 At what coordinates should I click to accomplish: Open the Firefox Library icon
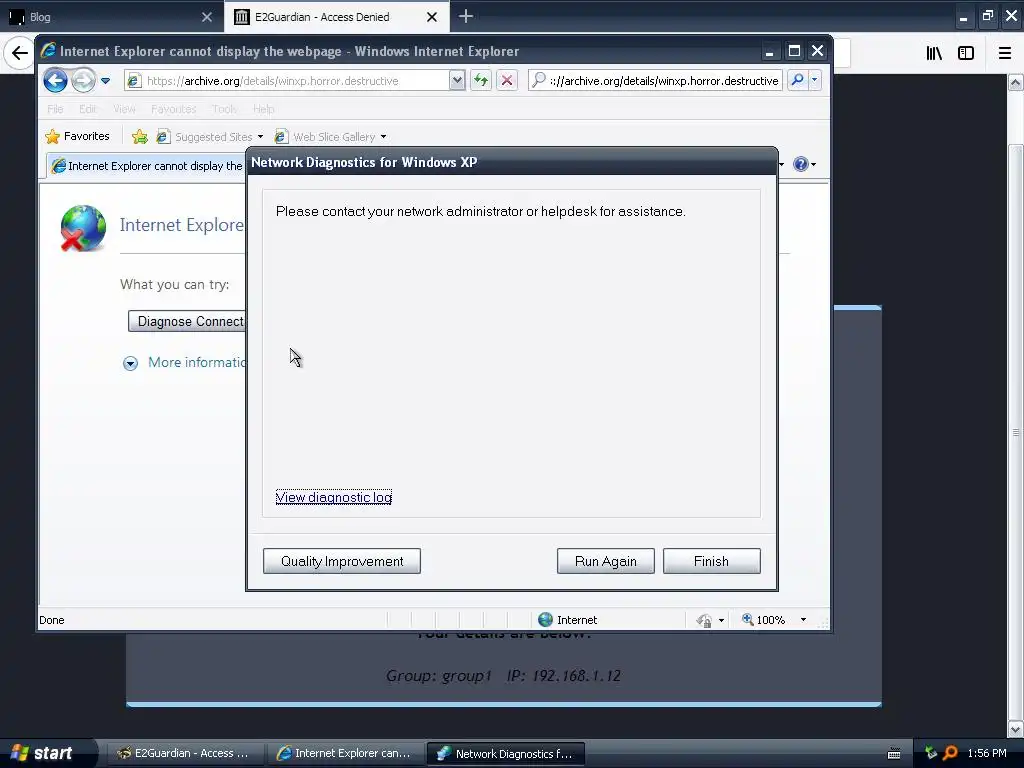[x=934, y=53]
